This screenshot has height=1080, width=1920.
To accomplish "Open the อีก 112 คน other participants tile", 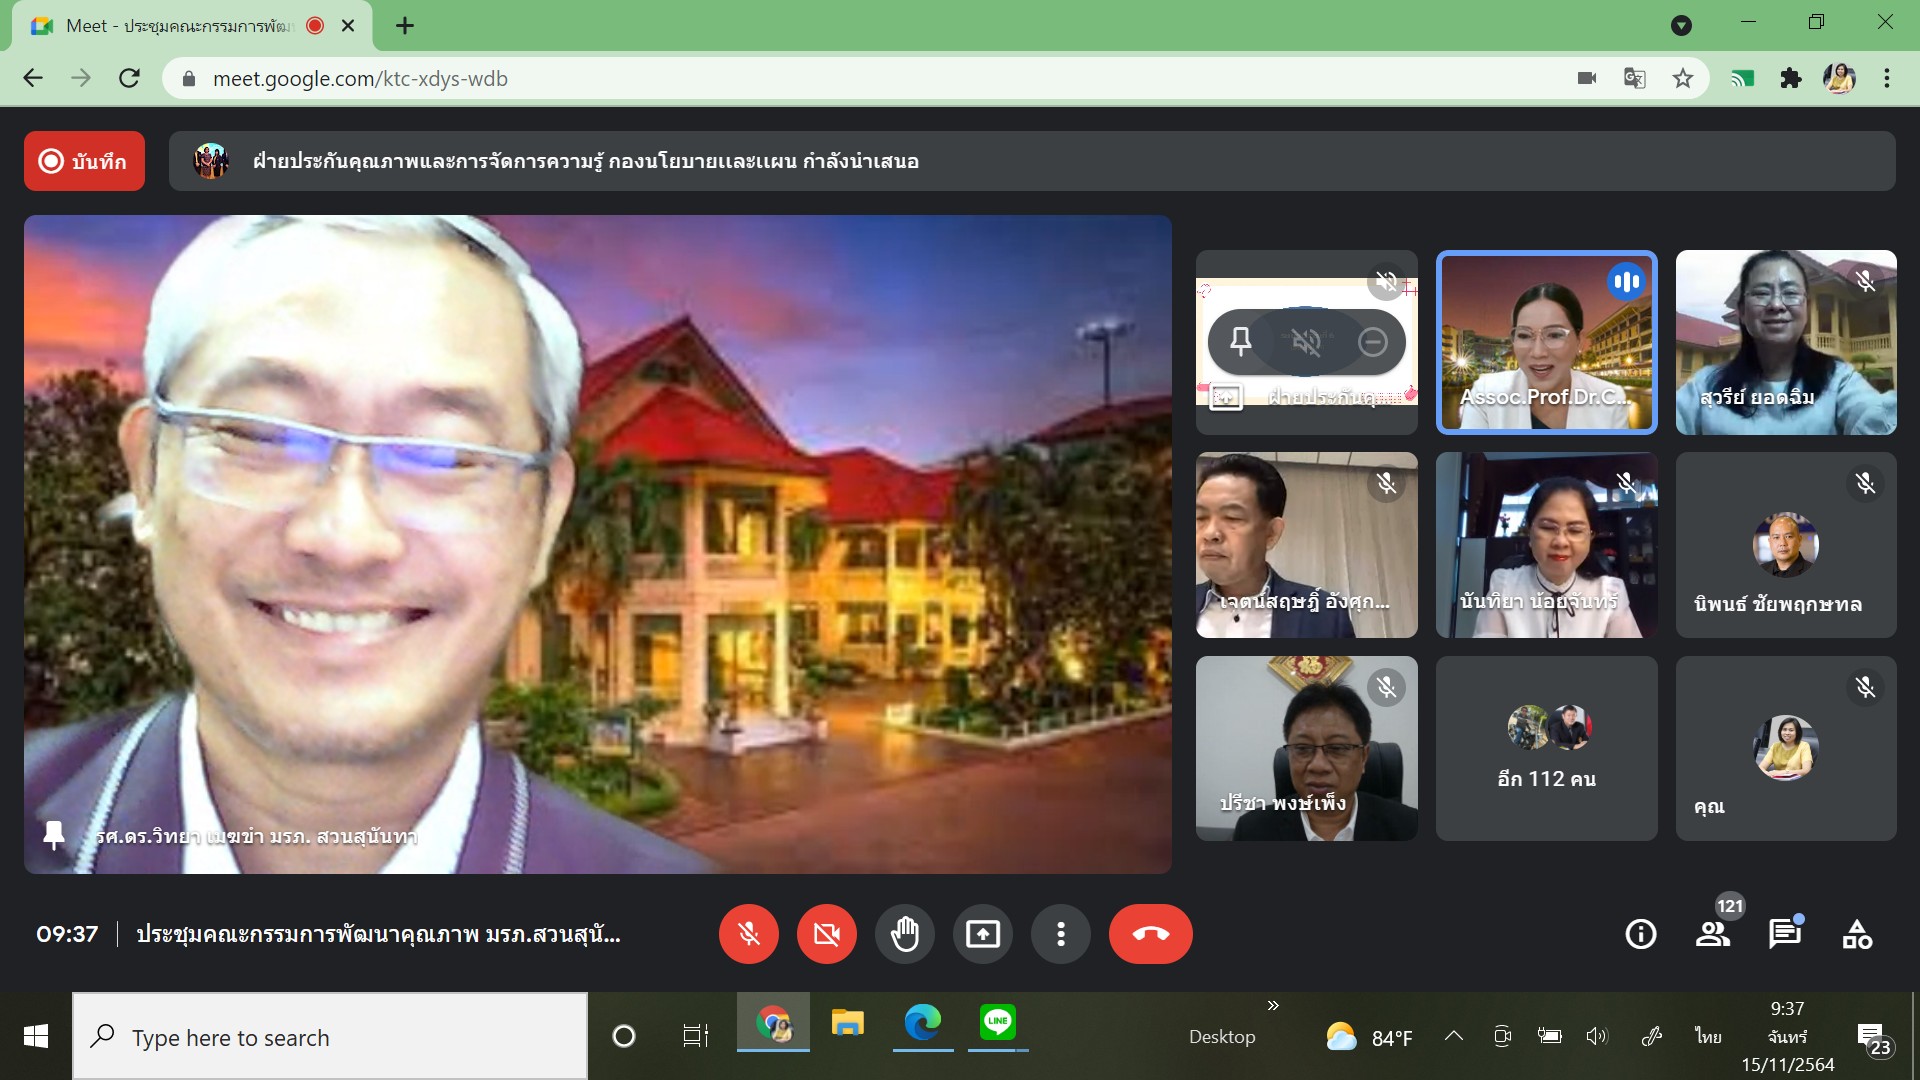I will point(1546,748).
